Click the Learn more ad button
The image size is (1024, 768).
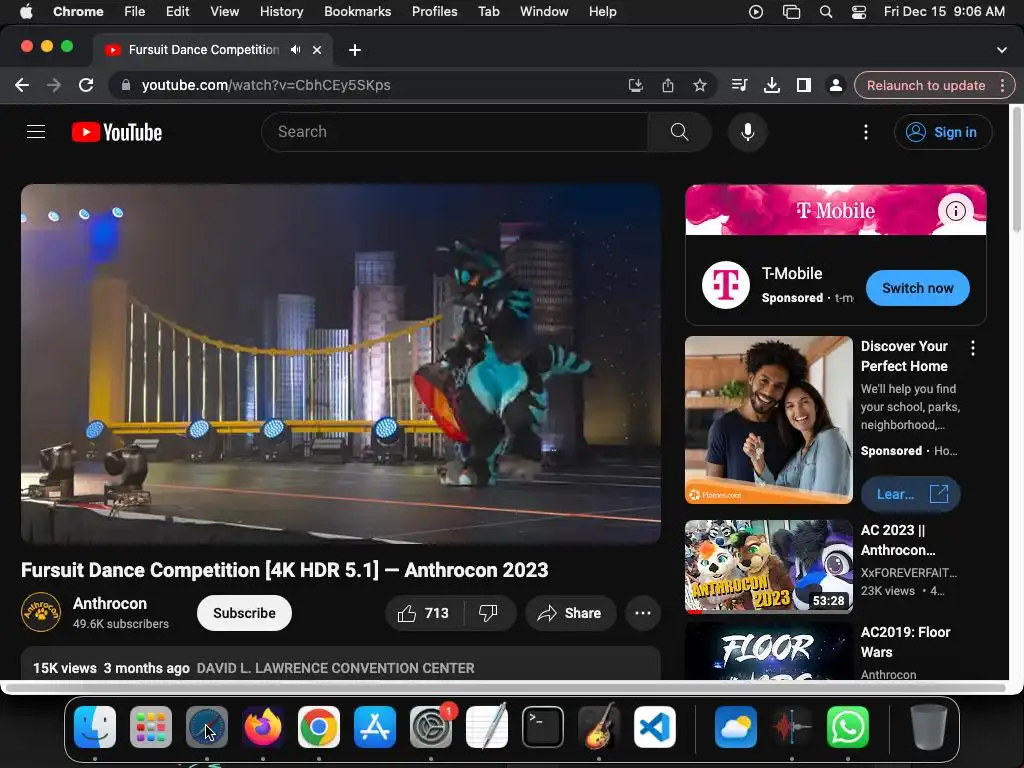910,494
